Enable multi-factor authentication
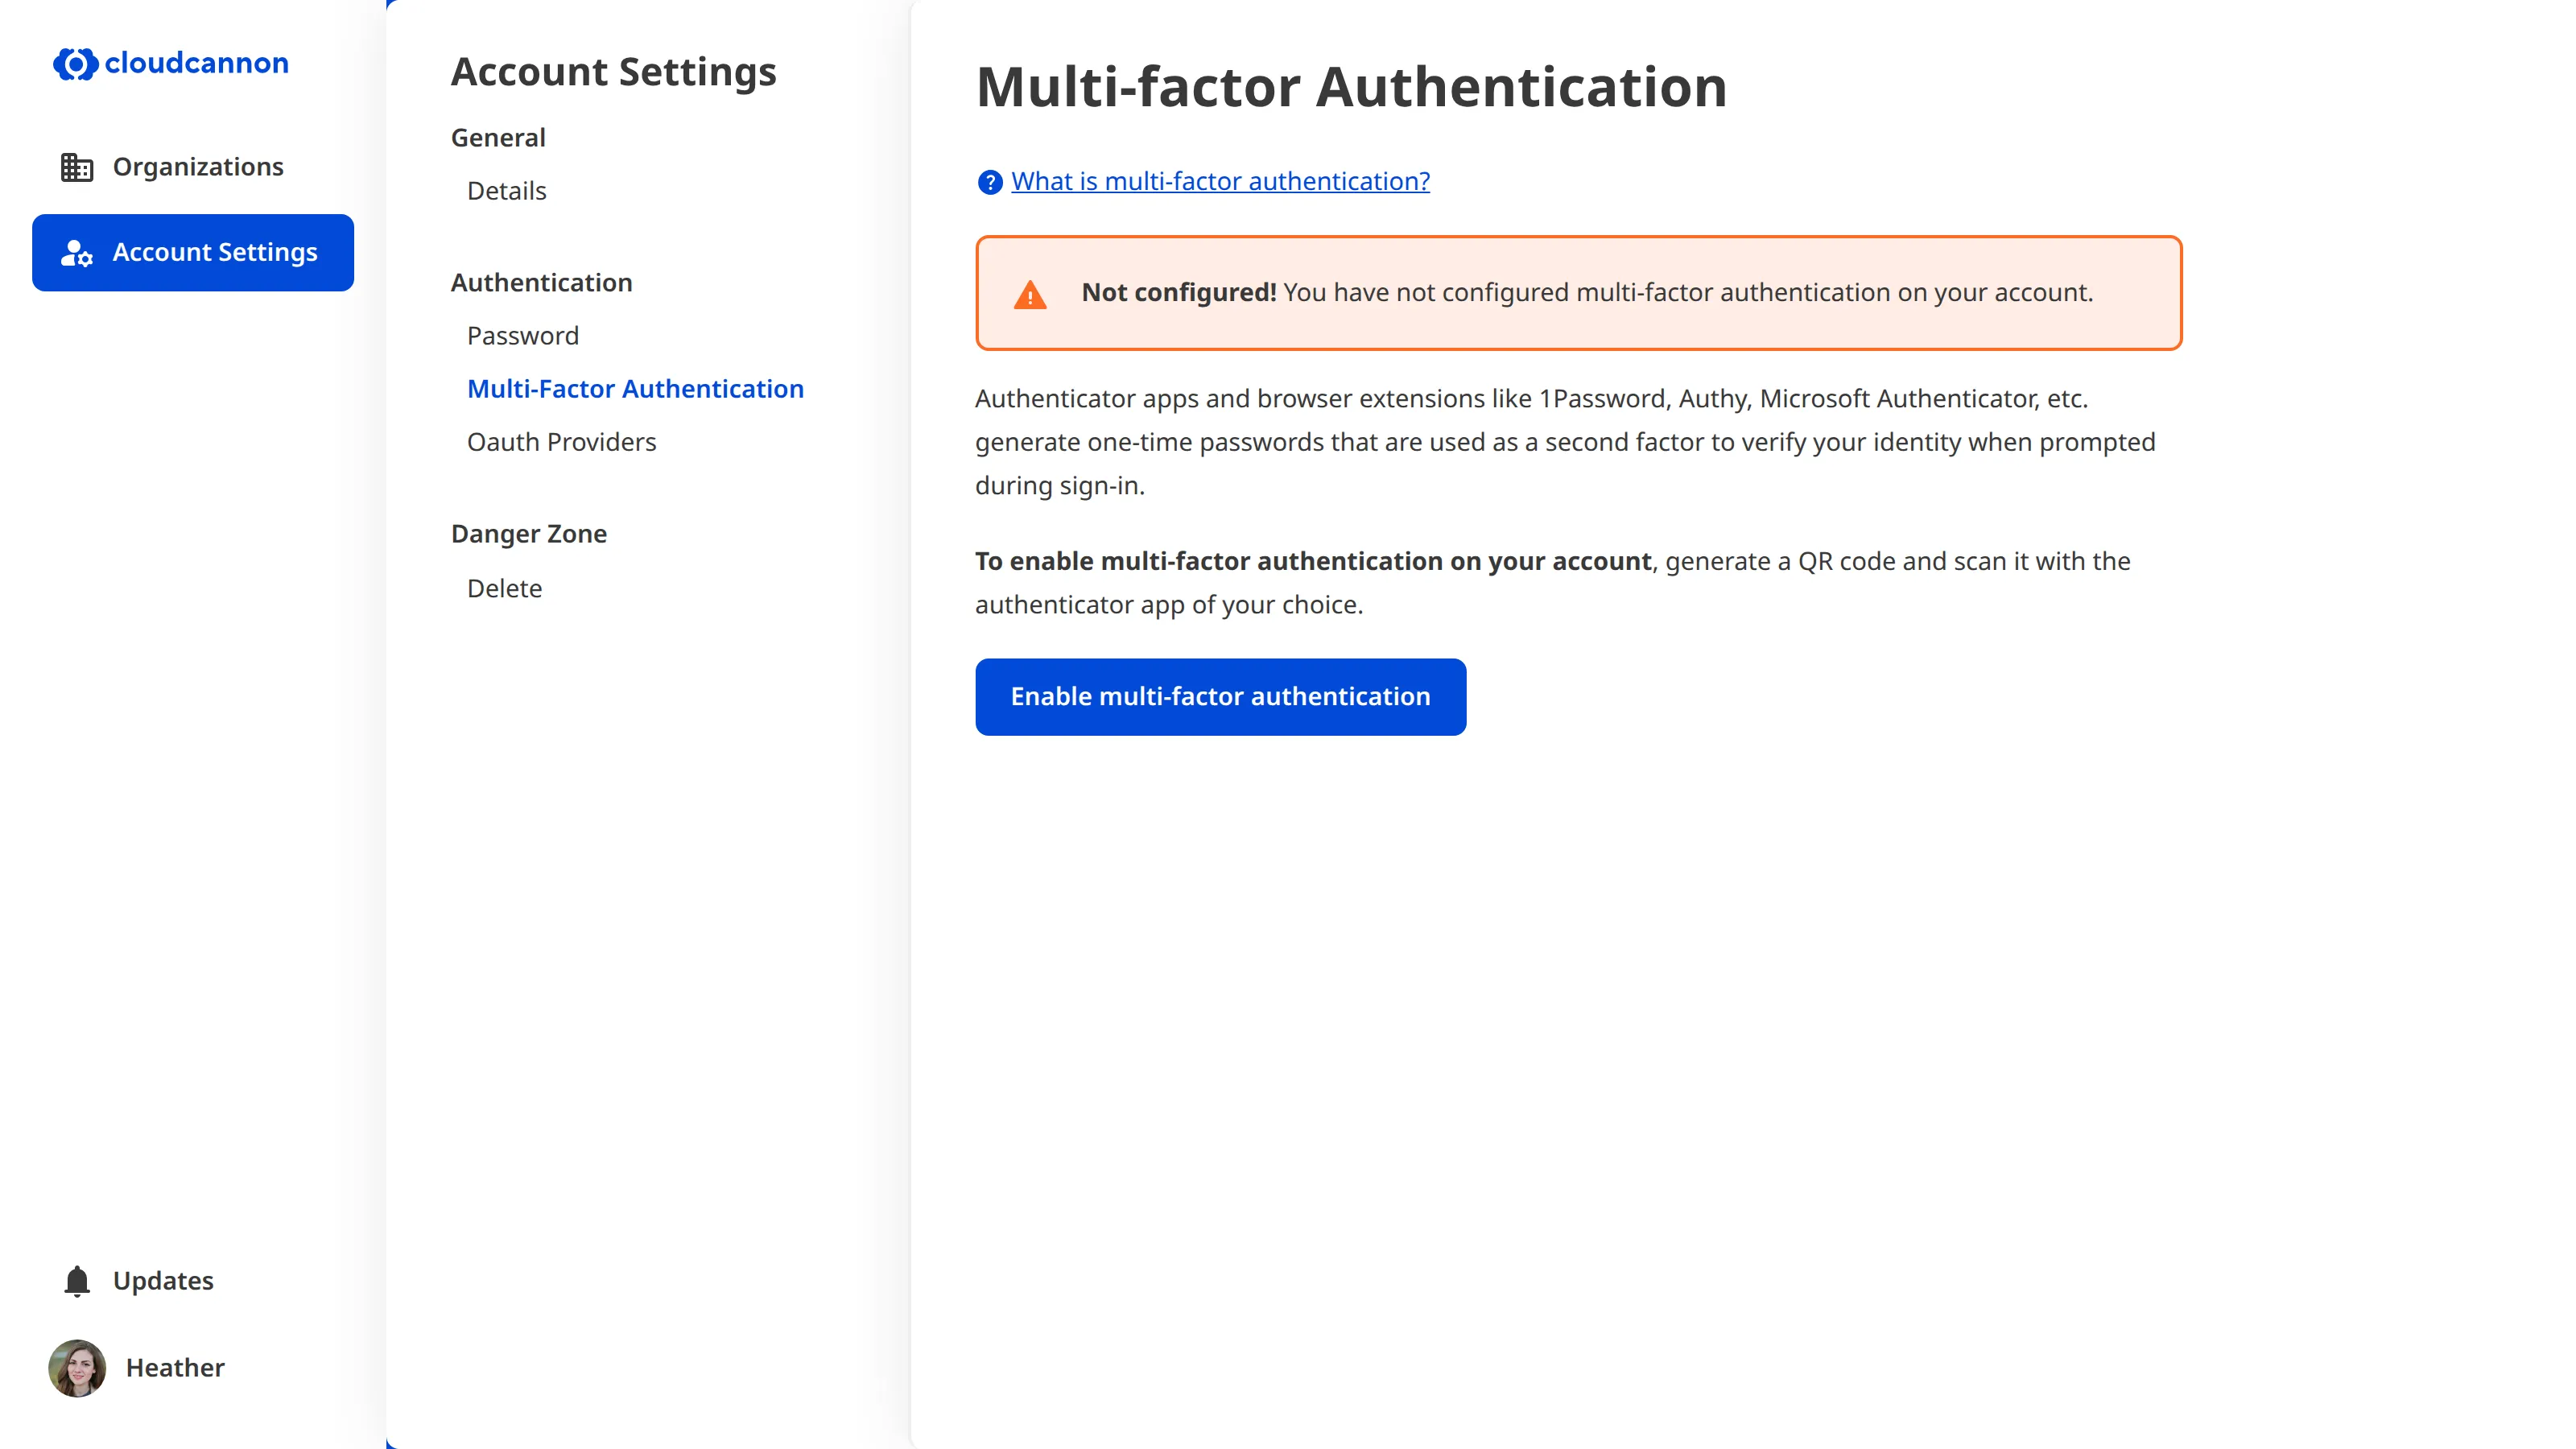The width and height of the screenshot is (2576, 1449). [1220, 697]
